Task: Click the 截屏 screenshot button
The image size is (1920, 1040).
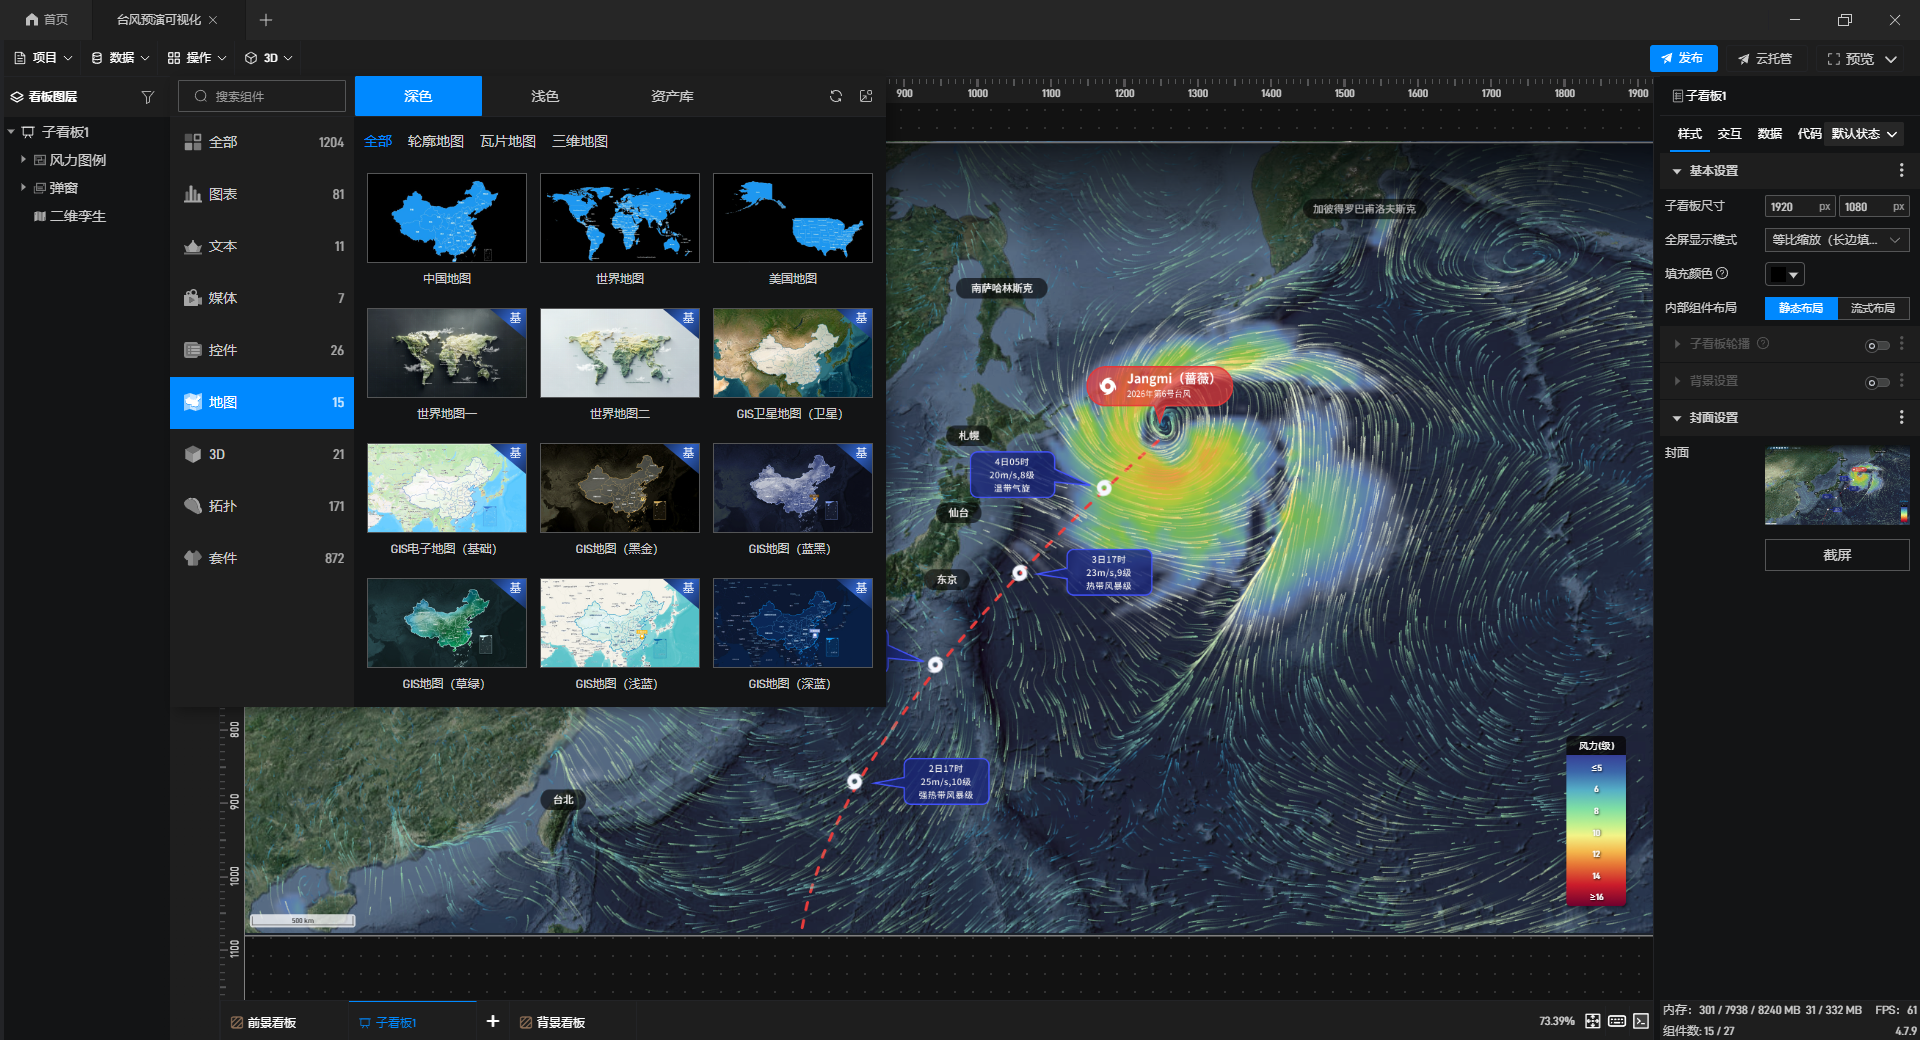Action: 1837,555
